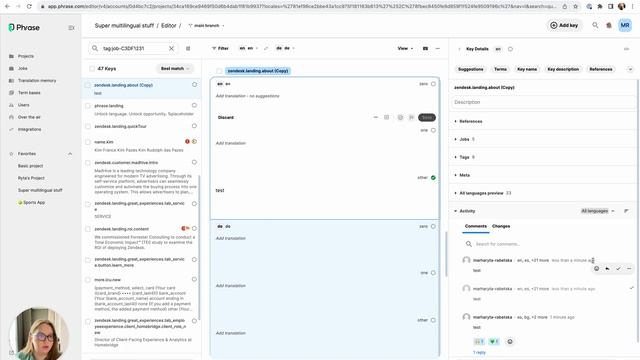
Task: Open Super multilingual stuff breadcrumb
Action: [x=124, y=25]
